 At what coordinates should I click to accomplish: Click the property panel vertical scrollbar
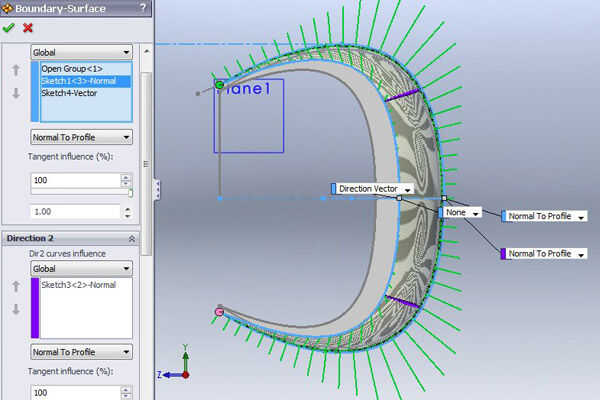tap(146, 164)
